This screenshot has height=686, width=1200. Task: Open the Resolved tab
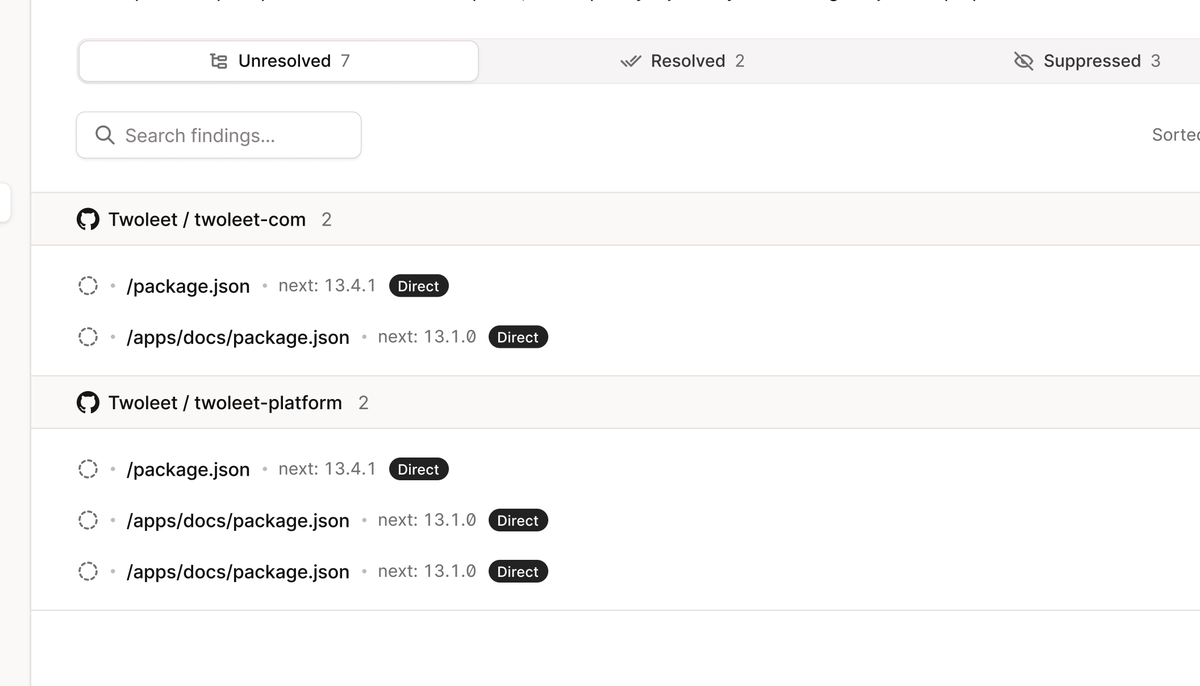683,61
